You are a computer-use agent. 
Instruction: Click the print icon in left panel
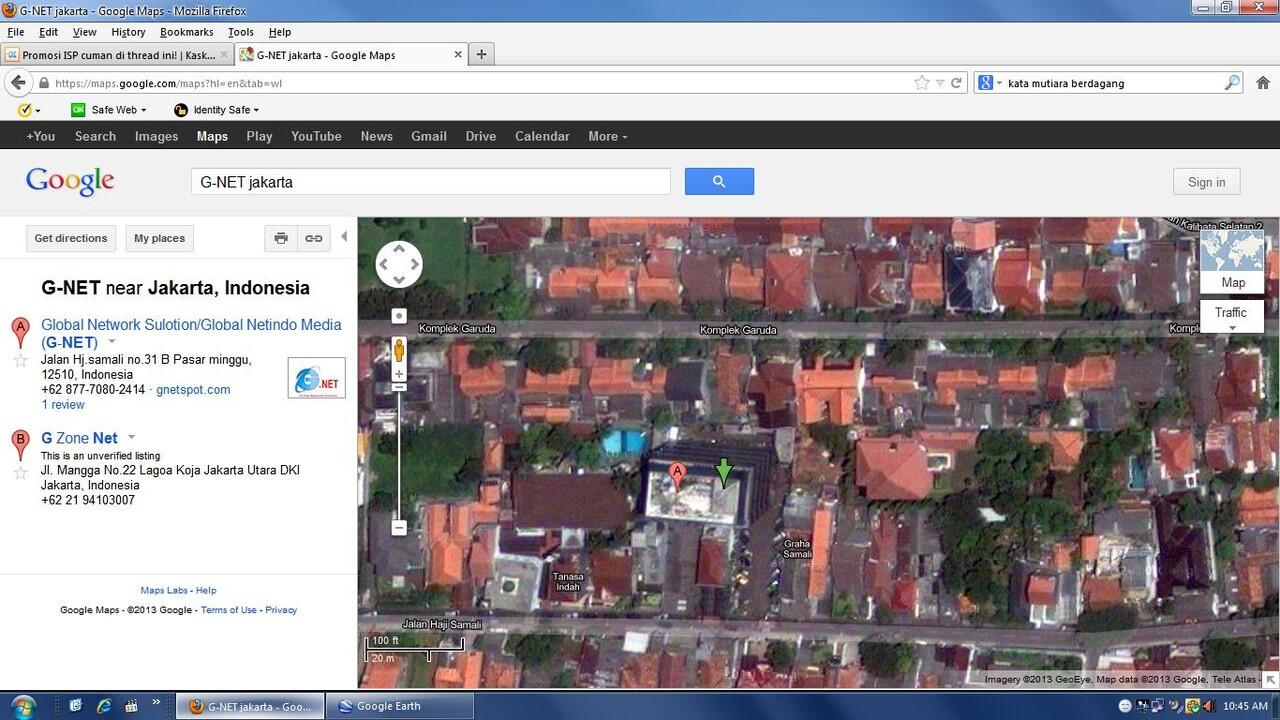(281, 238)
